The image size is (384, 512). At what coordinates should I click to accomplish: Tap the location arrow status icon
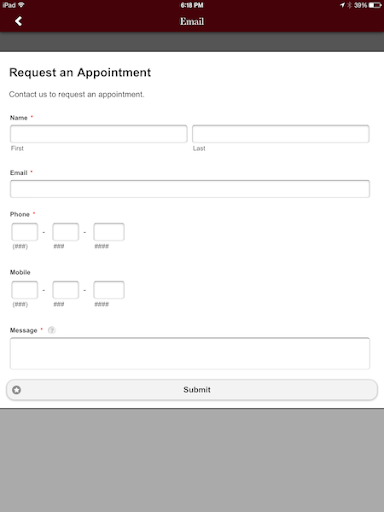tap(342, 5)
